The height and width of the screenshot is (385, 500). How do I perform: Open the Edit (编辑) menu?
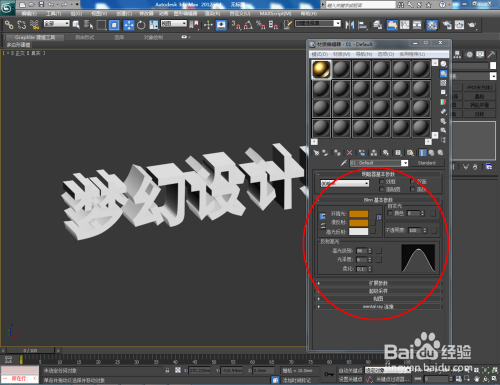[x=29, y=13]
